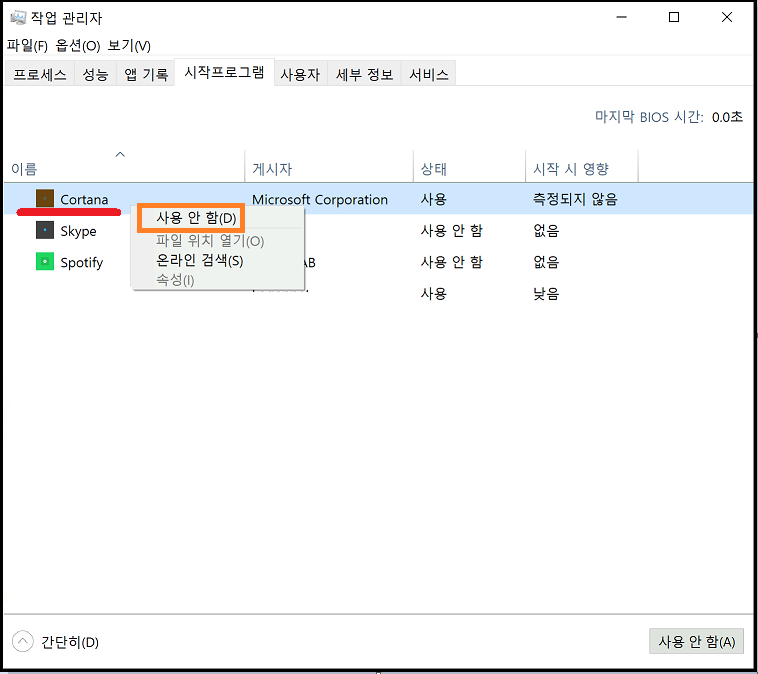
Task: Click Spotify's 사용 안 함 status cell
Action: pyautogui.click(x=452, y=262)
